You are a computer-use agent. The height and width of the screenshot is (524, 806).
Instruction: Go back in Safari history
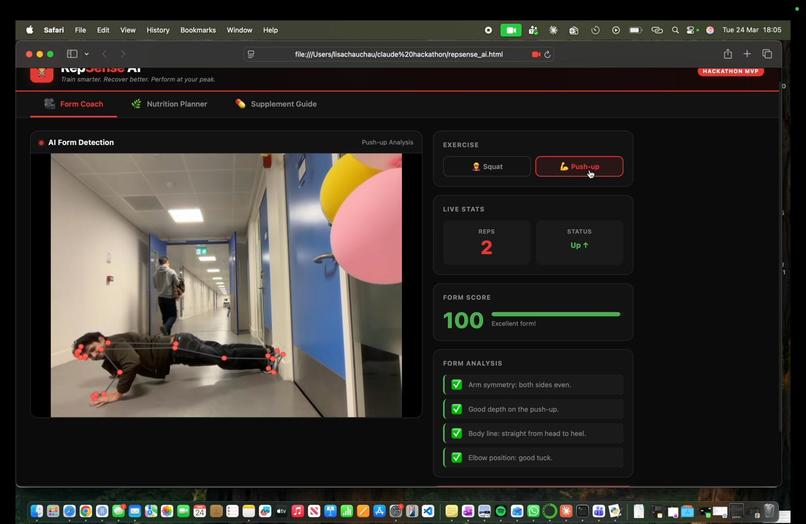tap(104, 54)
